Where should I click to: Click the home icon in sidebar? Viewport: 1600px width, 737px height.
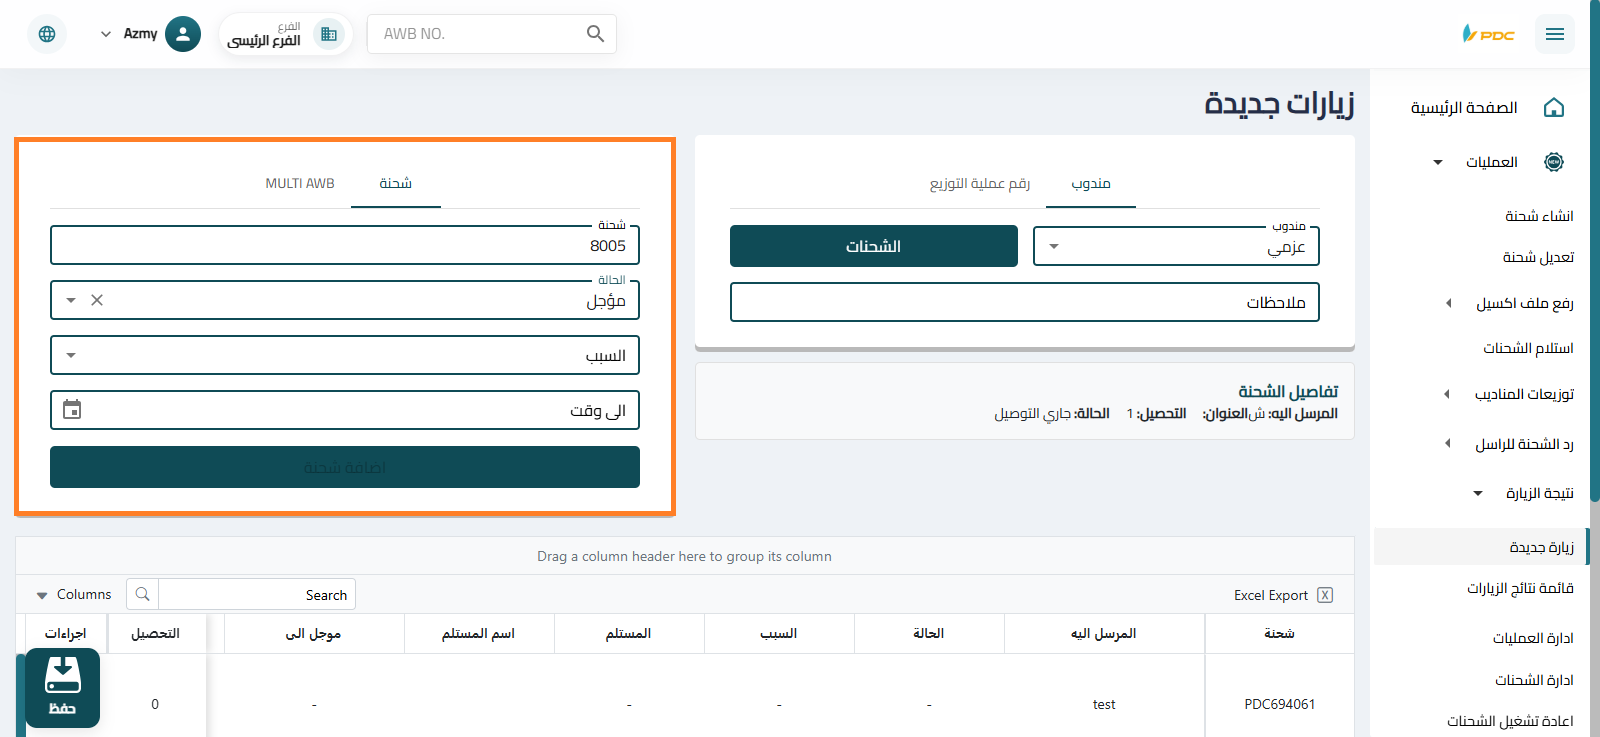(1553, 108)
